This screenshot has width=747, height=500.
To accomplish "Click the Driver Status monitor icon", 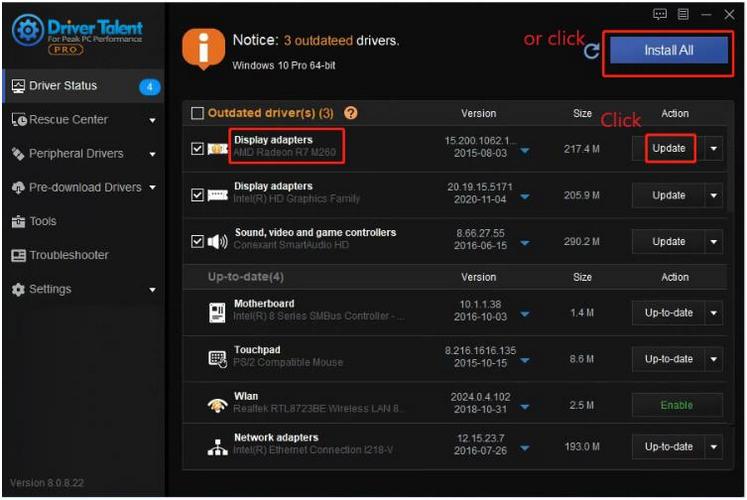I will tap(18, 86).
